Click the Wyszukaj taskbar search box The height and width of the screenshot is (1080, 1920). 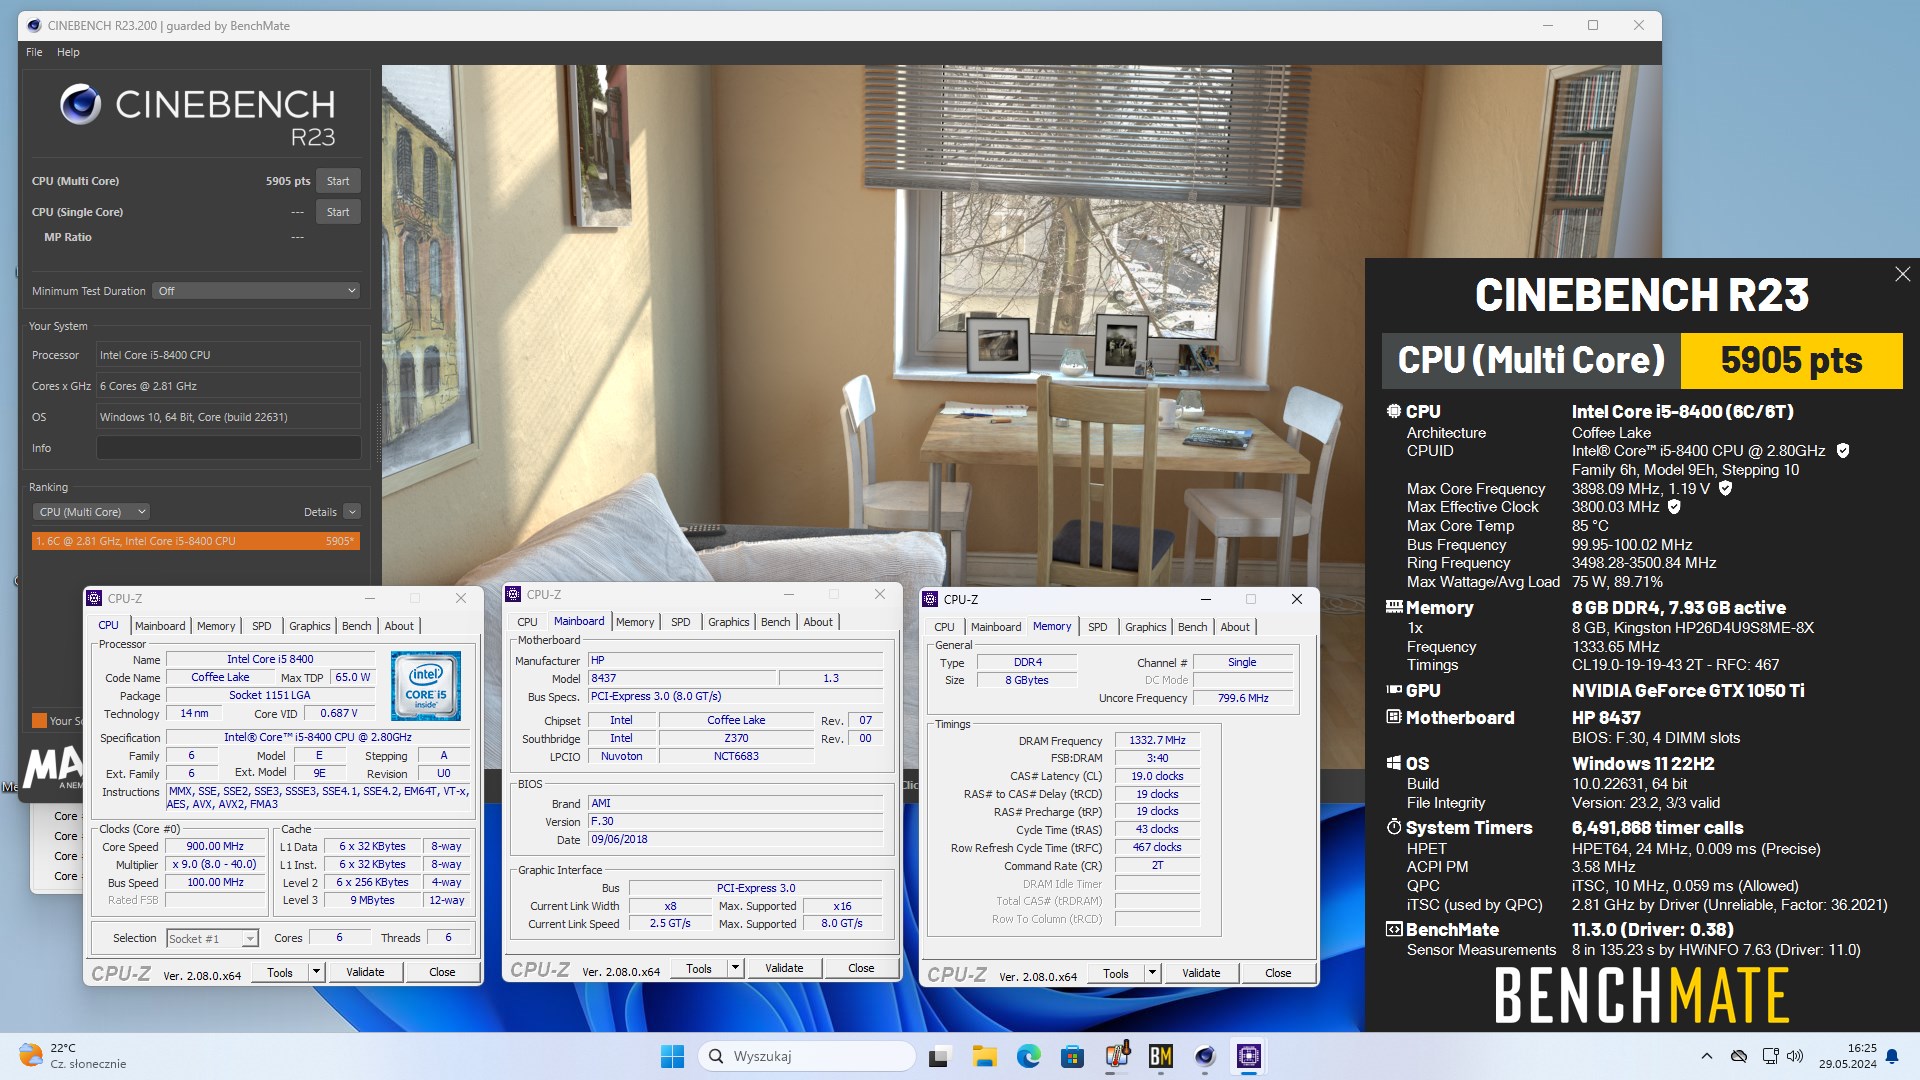(807, 1056)
